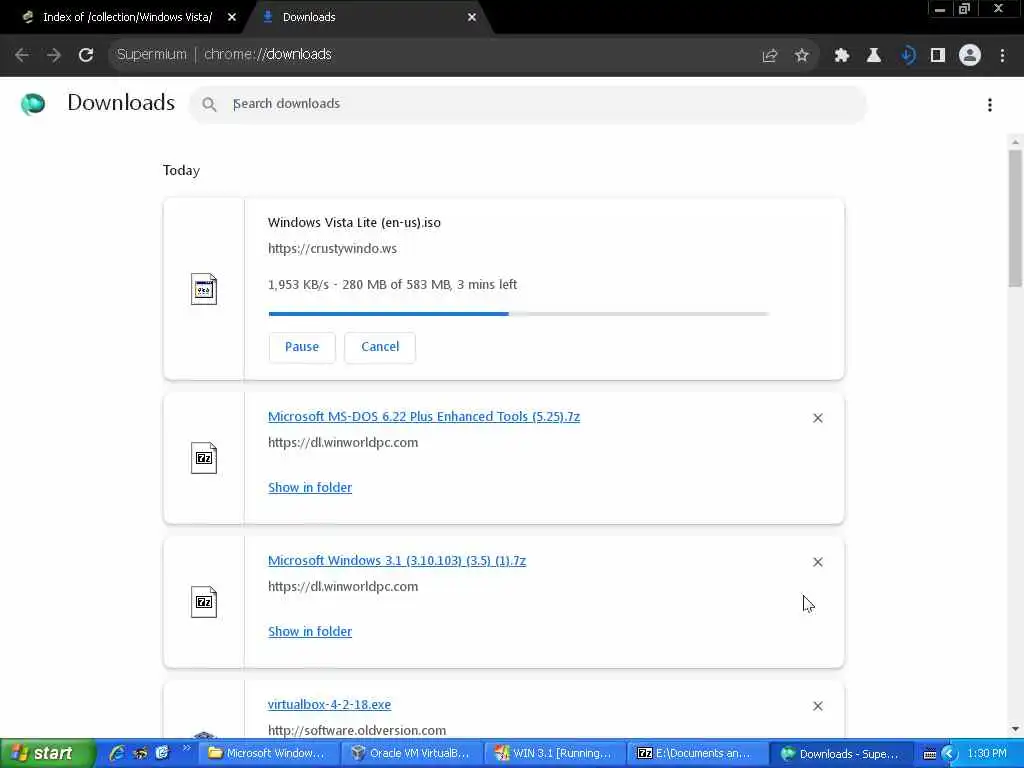Click in the Search downloads field
This screenshot has width=1024, height=768.
[x=528, y=104]
